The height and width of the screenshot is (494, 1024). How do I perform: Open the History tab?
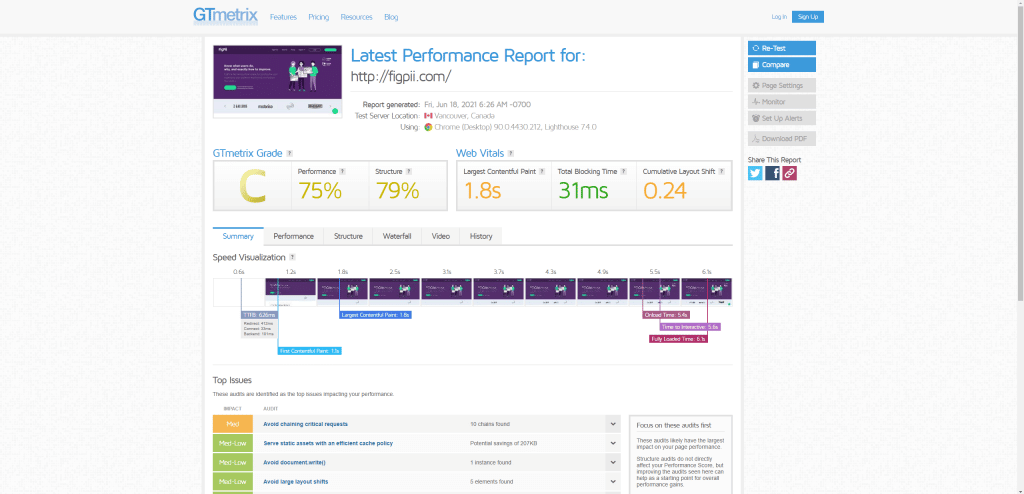point(481,237)
